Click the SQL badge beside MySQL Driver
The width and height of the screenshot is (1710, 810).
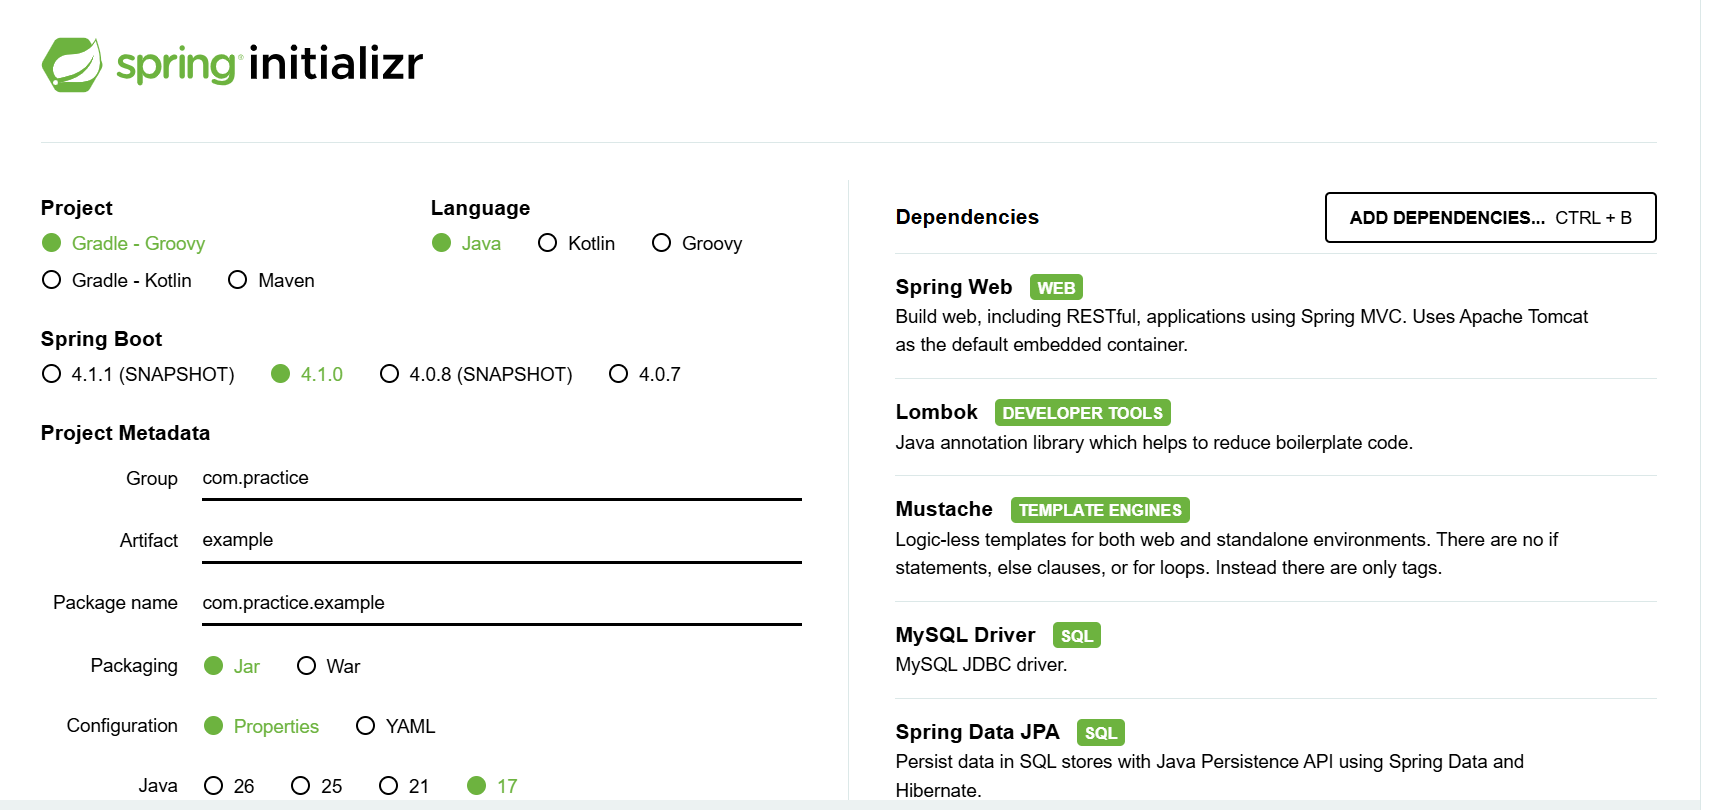(1076, 636)
